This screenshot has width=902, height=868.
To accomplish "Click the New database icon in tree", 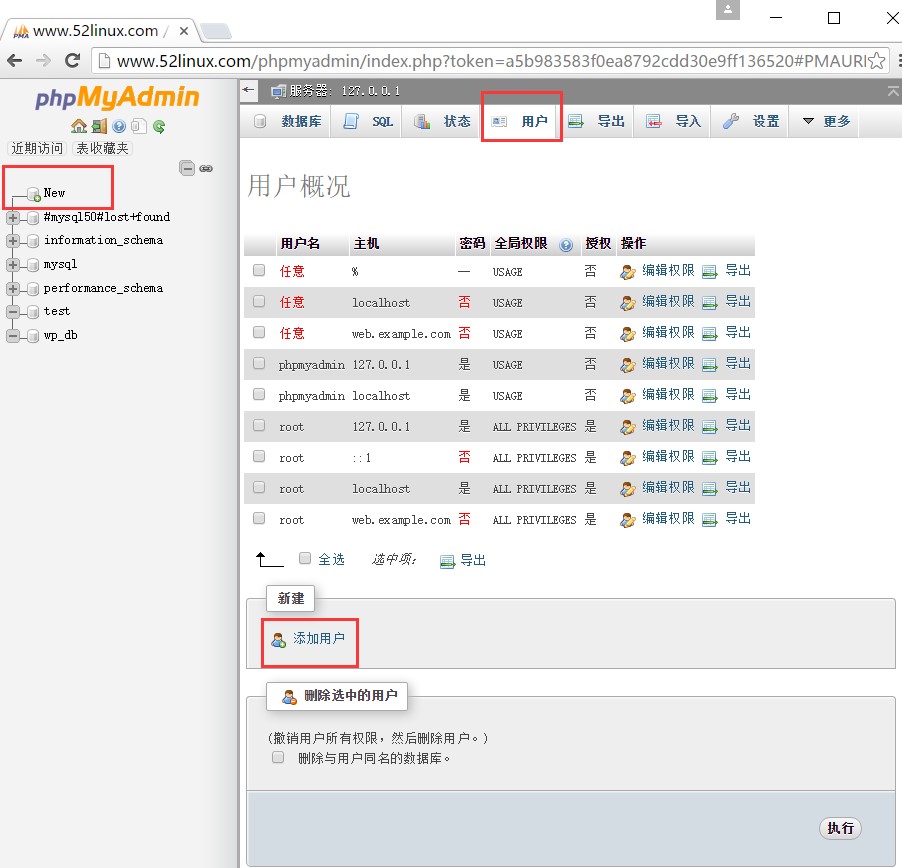I will [34, 194].
